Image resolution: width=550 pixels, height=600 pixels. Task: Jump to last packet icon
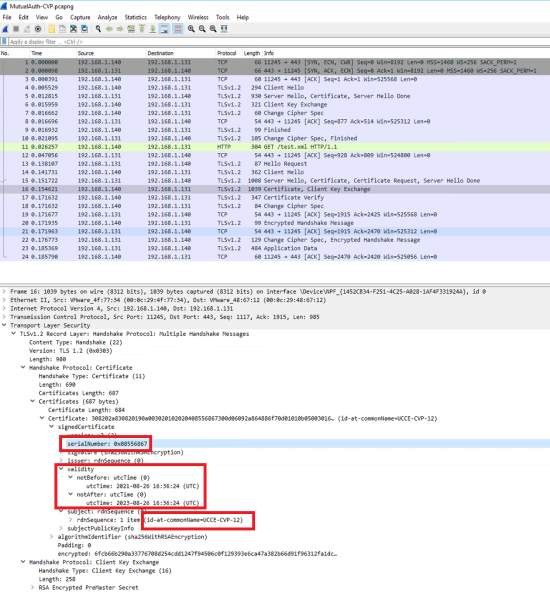153,29
